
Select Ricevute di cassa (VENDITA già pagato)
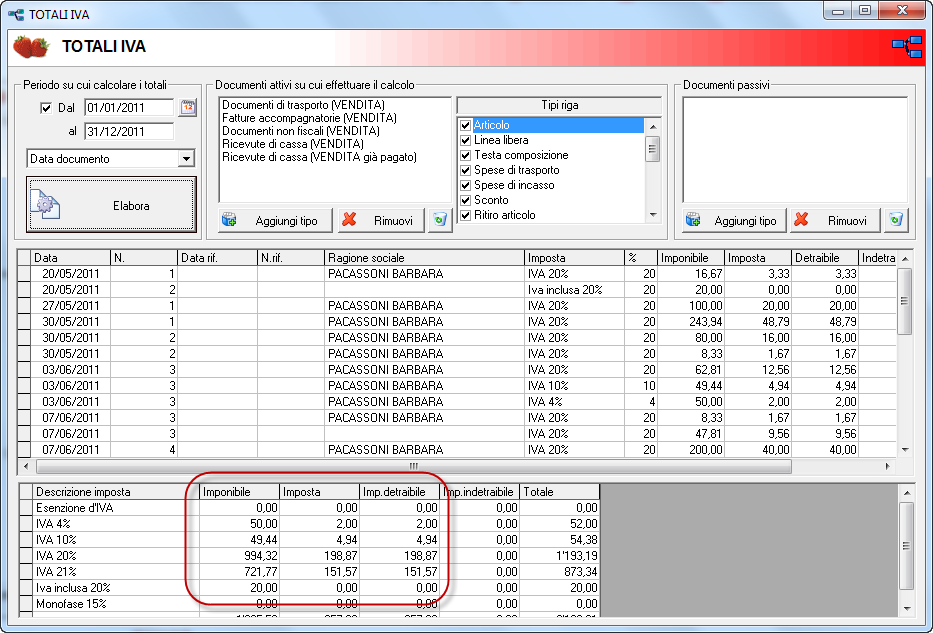pos(320,157)
